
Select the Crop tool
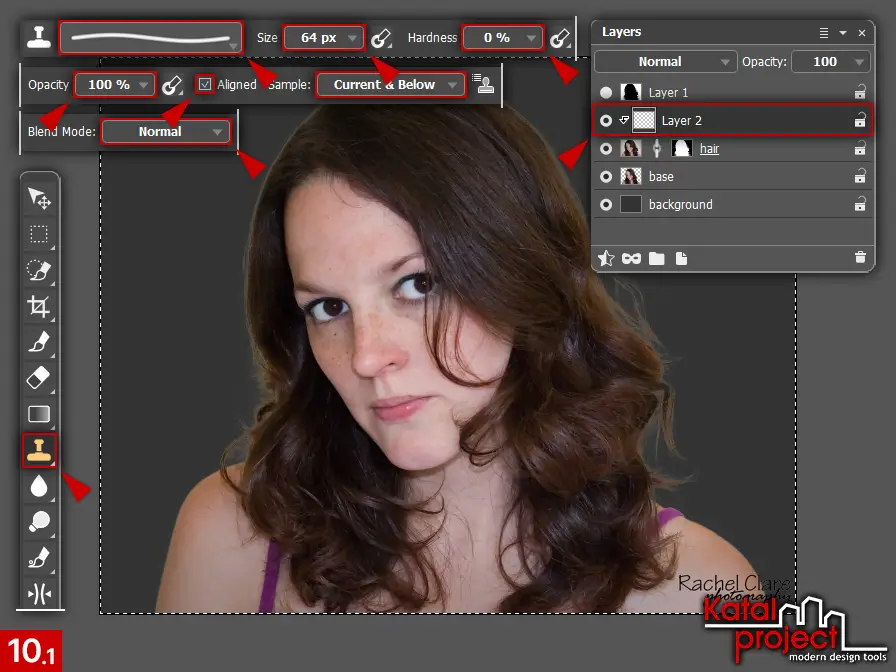39,306
